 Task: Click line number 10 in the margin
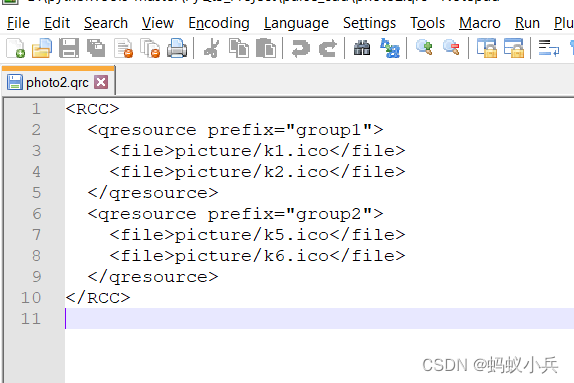31,298
